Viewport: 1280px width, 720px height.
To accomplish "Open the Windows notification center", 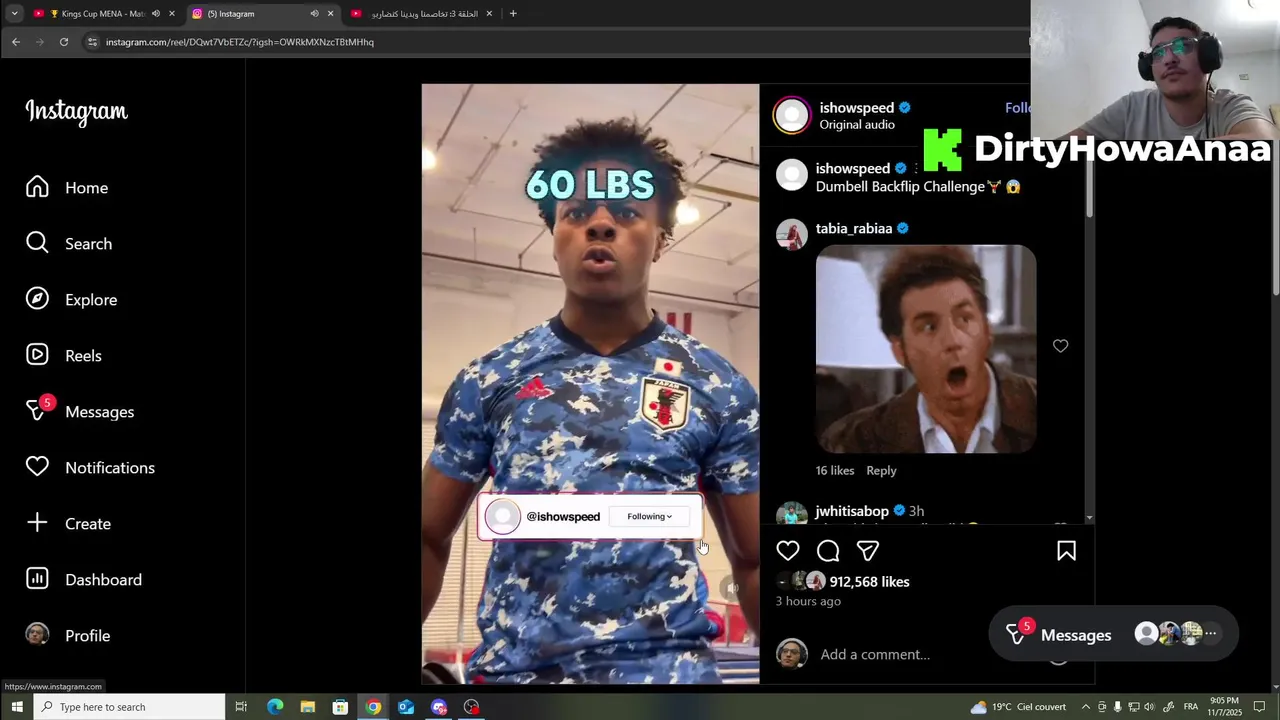I will coord(1260,707).
